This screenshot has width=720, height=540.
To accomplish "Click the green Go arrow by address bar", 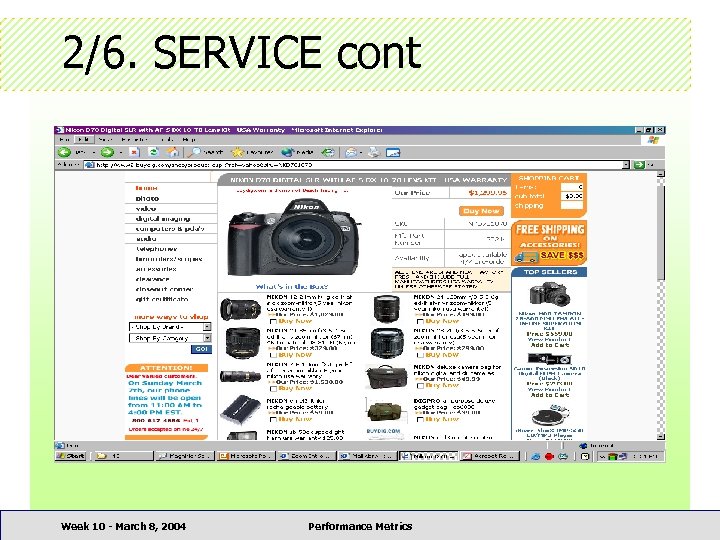I will 639,164.
